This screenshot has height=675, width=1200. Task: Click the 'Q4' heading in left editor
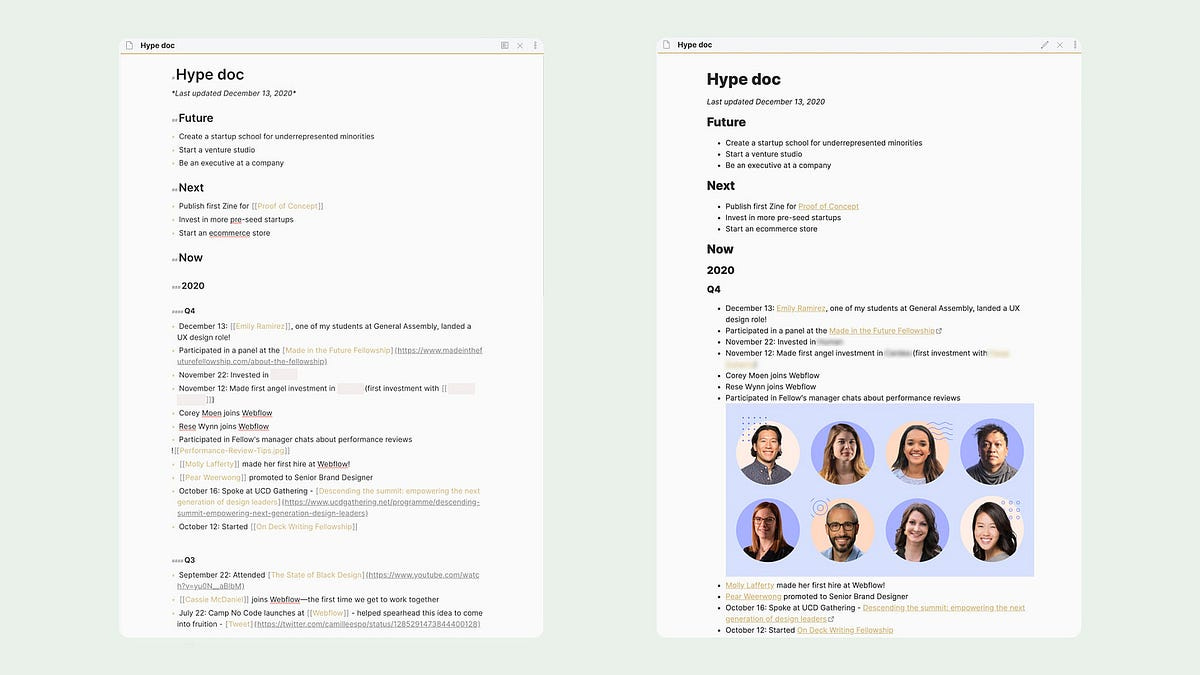tap(190, 311)
